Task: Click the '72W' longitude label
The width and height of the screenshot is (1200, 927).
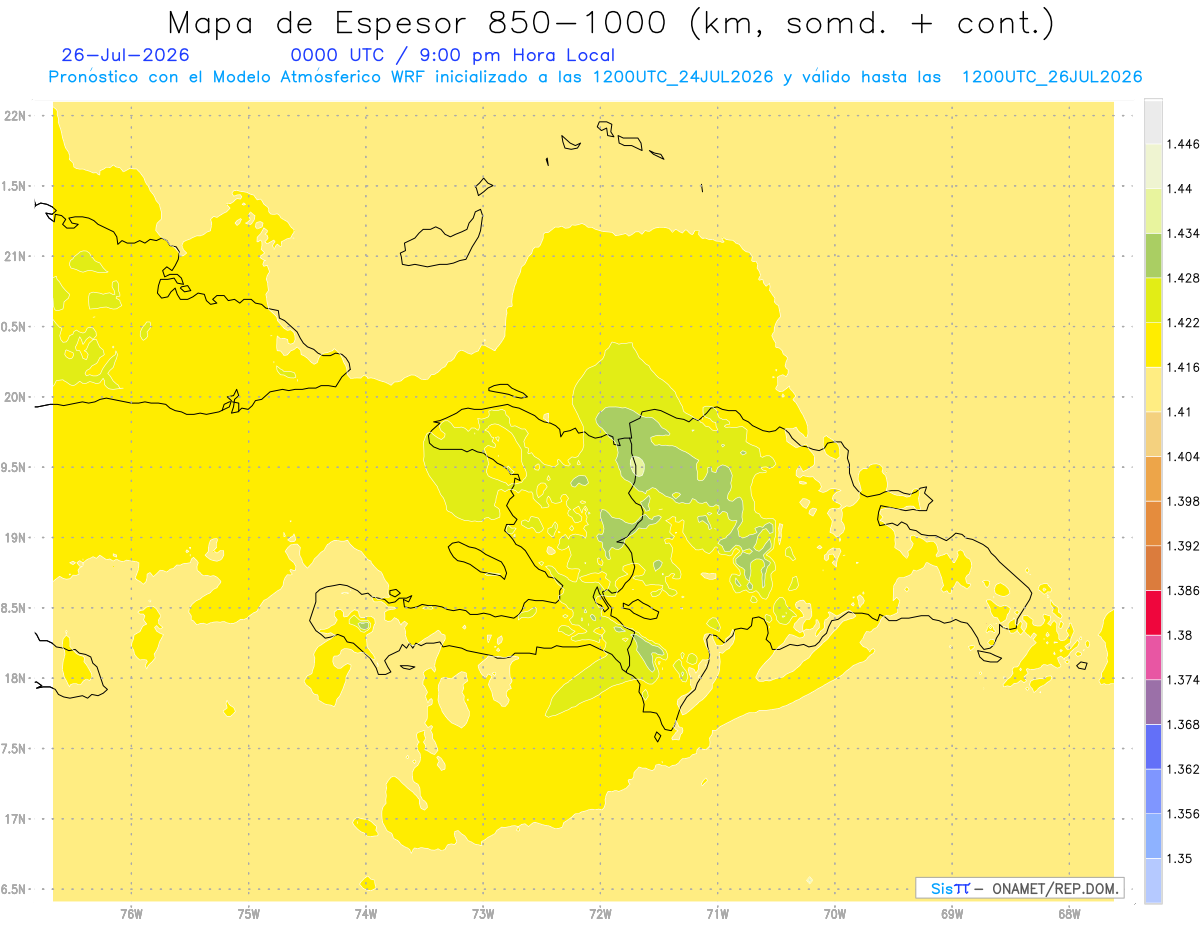Action: tap(601, 914)
